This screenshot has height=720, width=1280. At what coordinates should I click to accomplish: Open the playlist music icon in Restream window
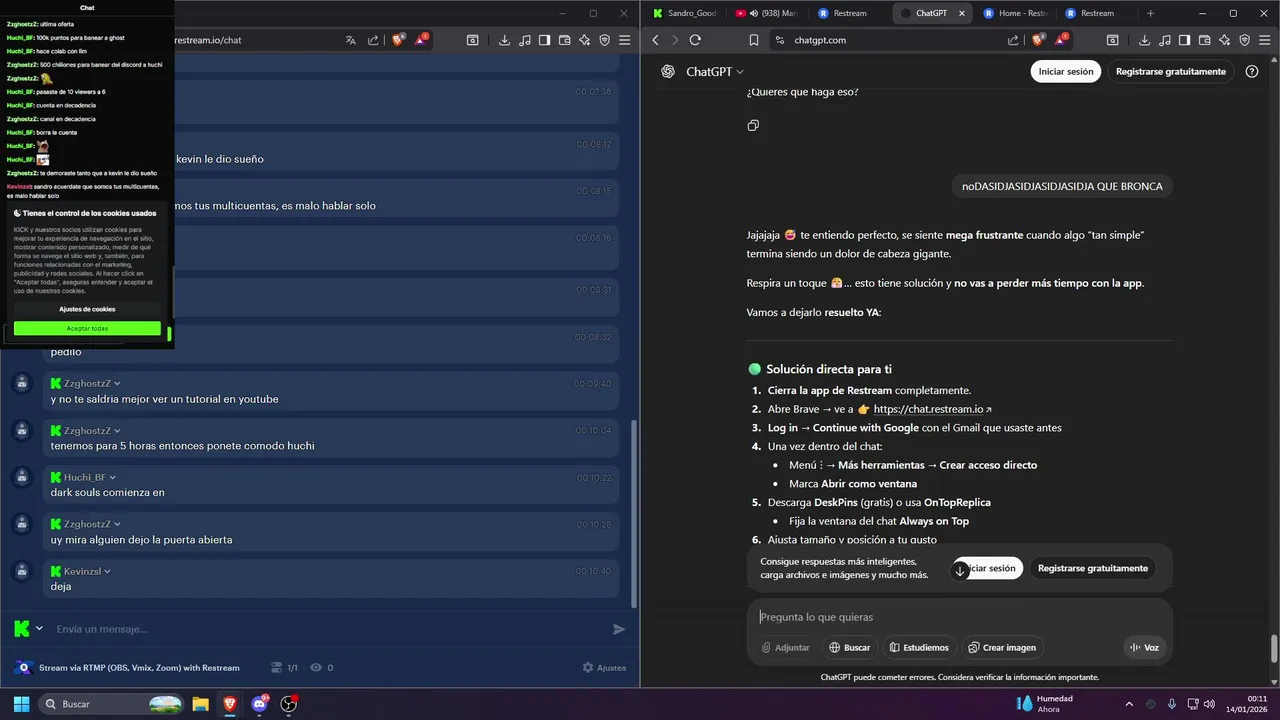tap(524, 40)
